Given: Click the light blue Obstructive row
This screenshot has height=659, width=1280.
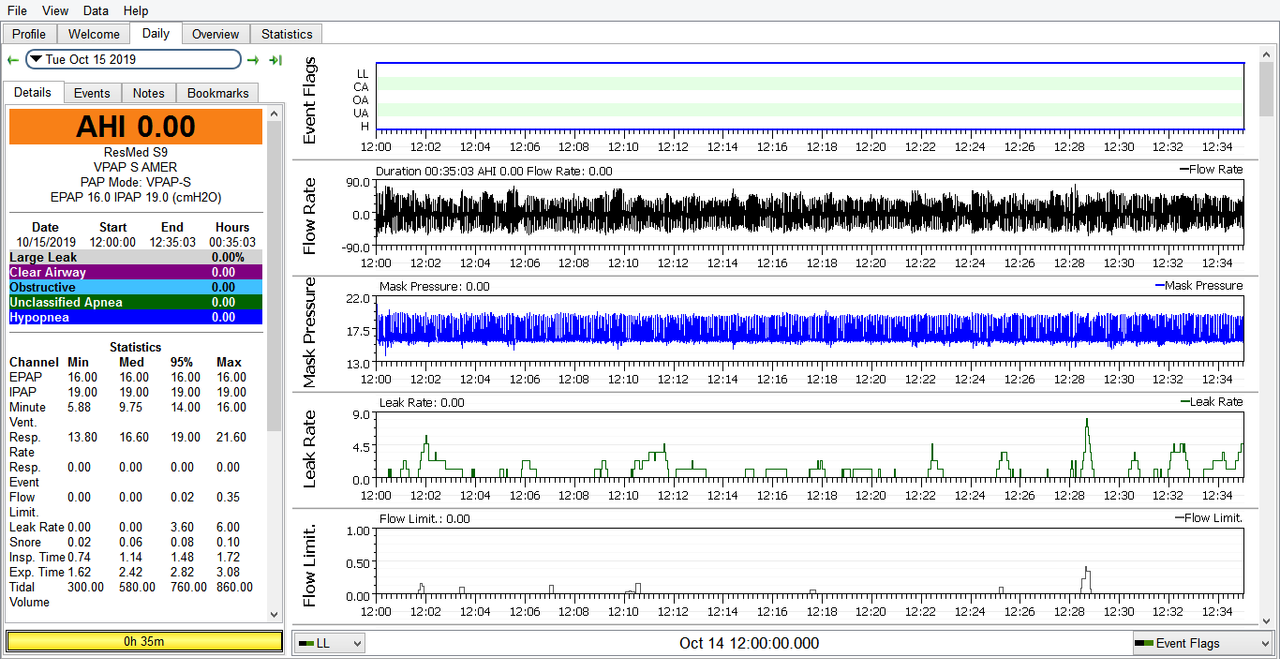Looking at the screenshot, I should 136,287.
